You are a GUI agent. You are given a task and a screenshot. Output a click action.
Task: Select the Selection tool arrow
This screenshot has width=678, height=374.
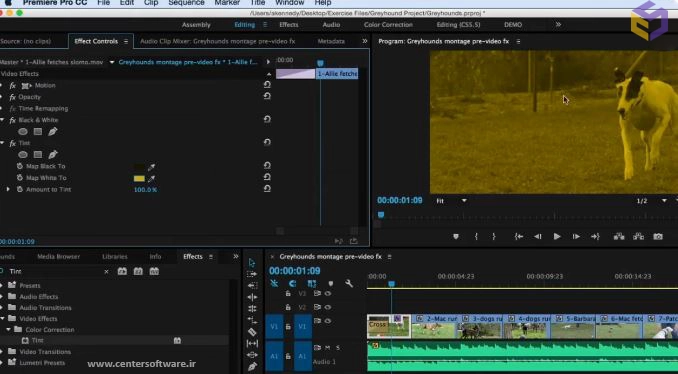click(x=252, y=263)
